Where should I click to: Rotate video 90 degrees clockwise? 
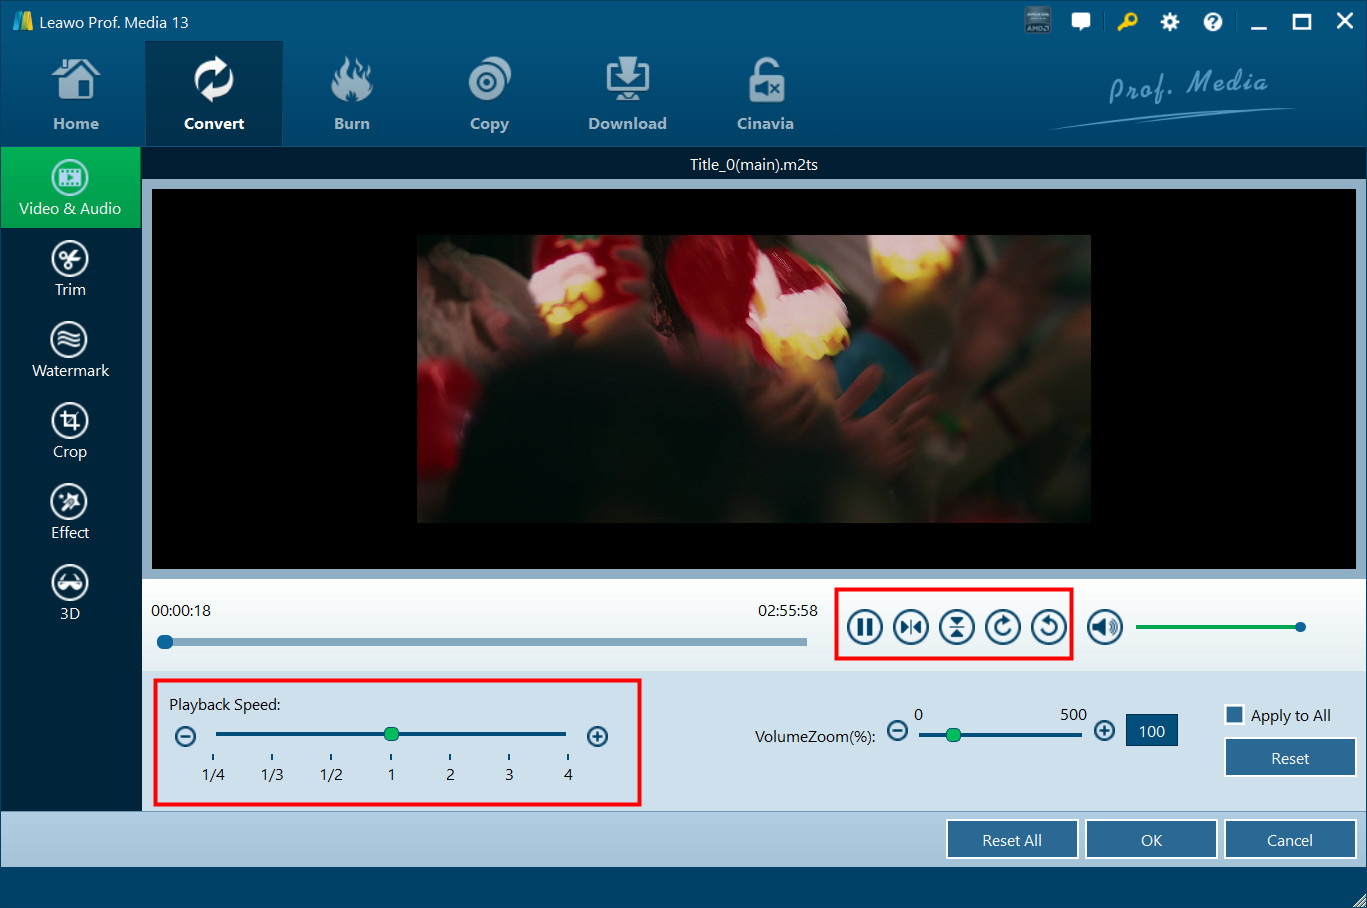click(1003, 627)
